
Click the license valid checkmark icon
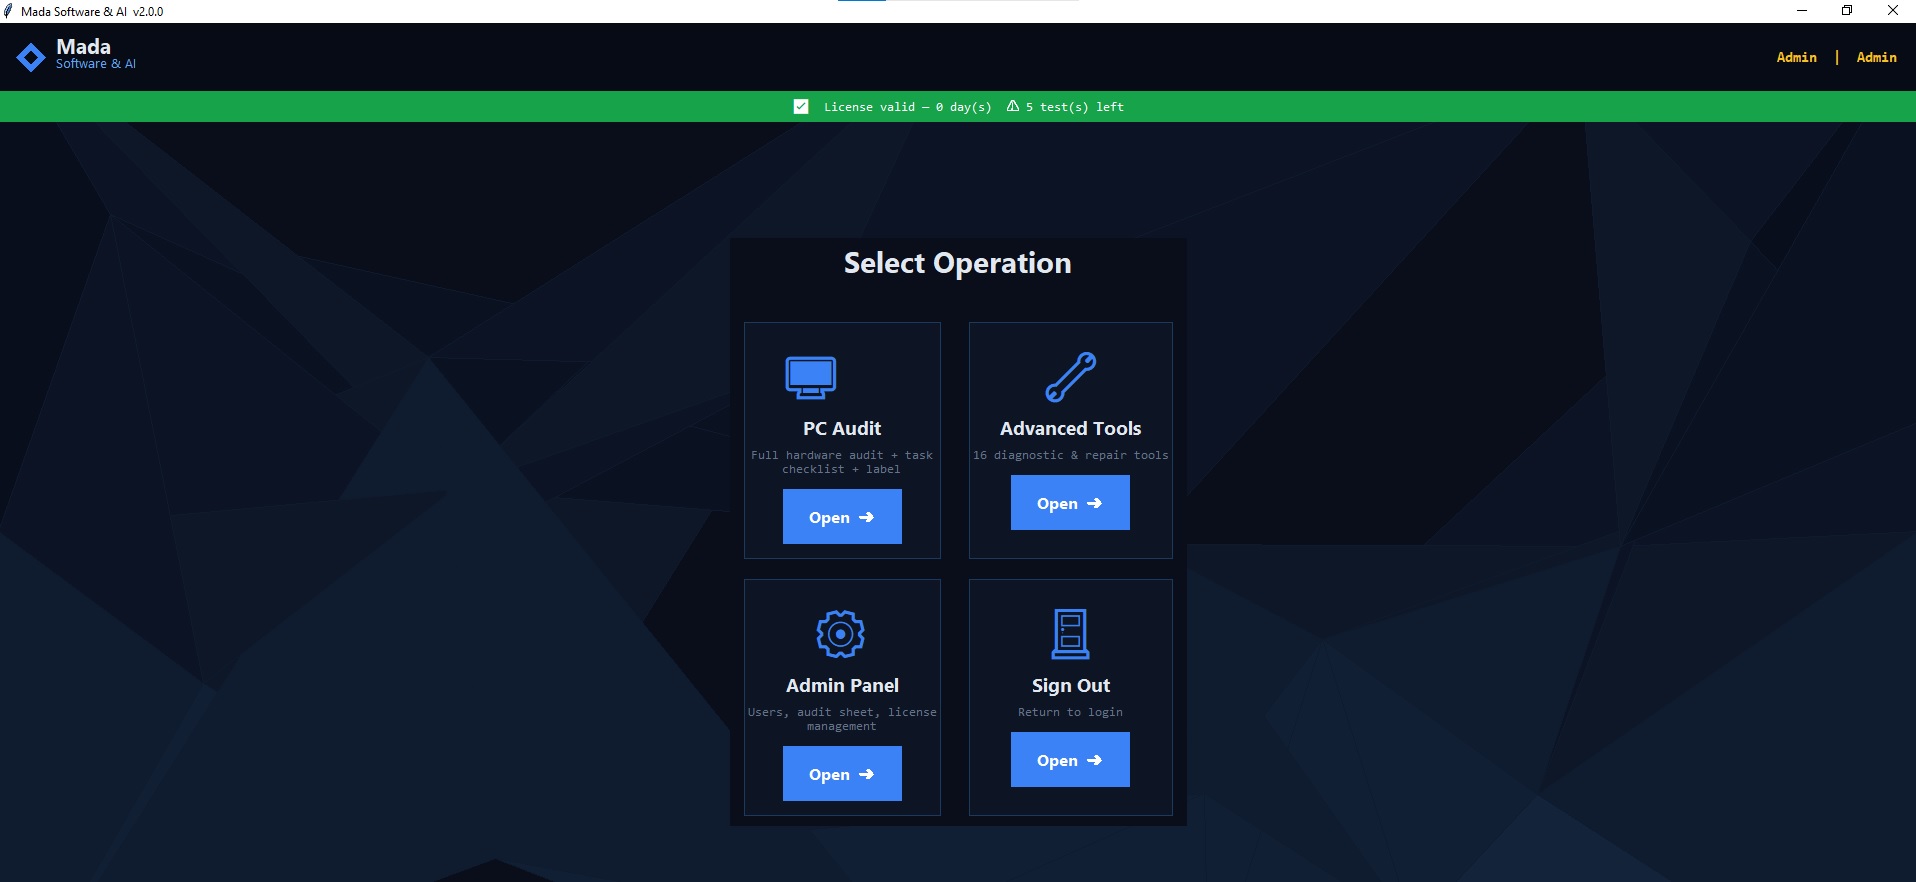point(801,106)
